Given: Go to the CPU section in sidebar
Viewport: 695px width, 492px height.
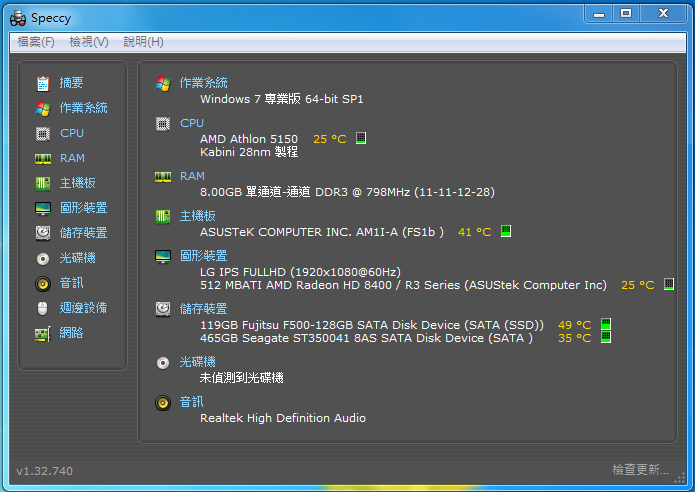Looking at the screenshot, I should coord(72,133).
